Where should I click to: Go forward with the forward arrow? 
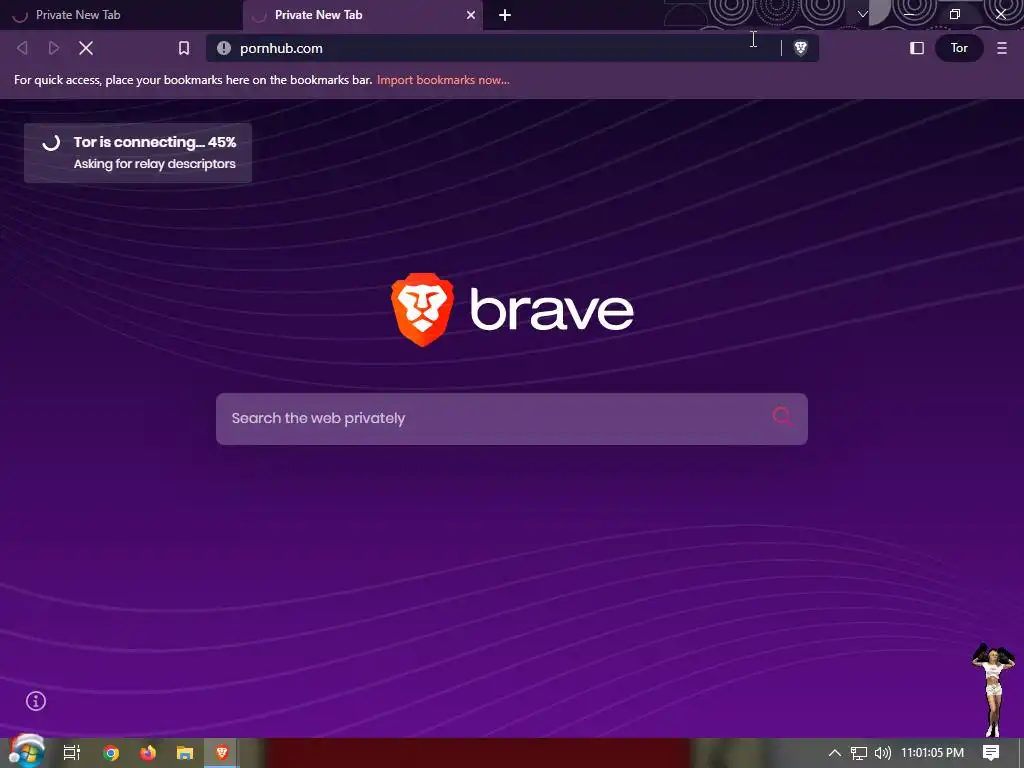coord(54,48)
